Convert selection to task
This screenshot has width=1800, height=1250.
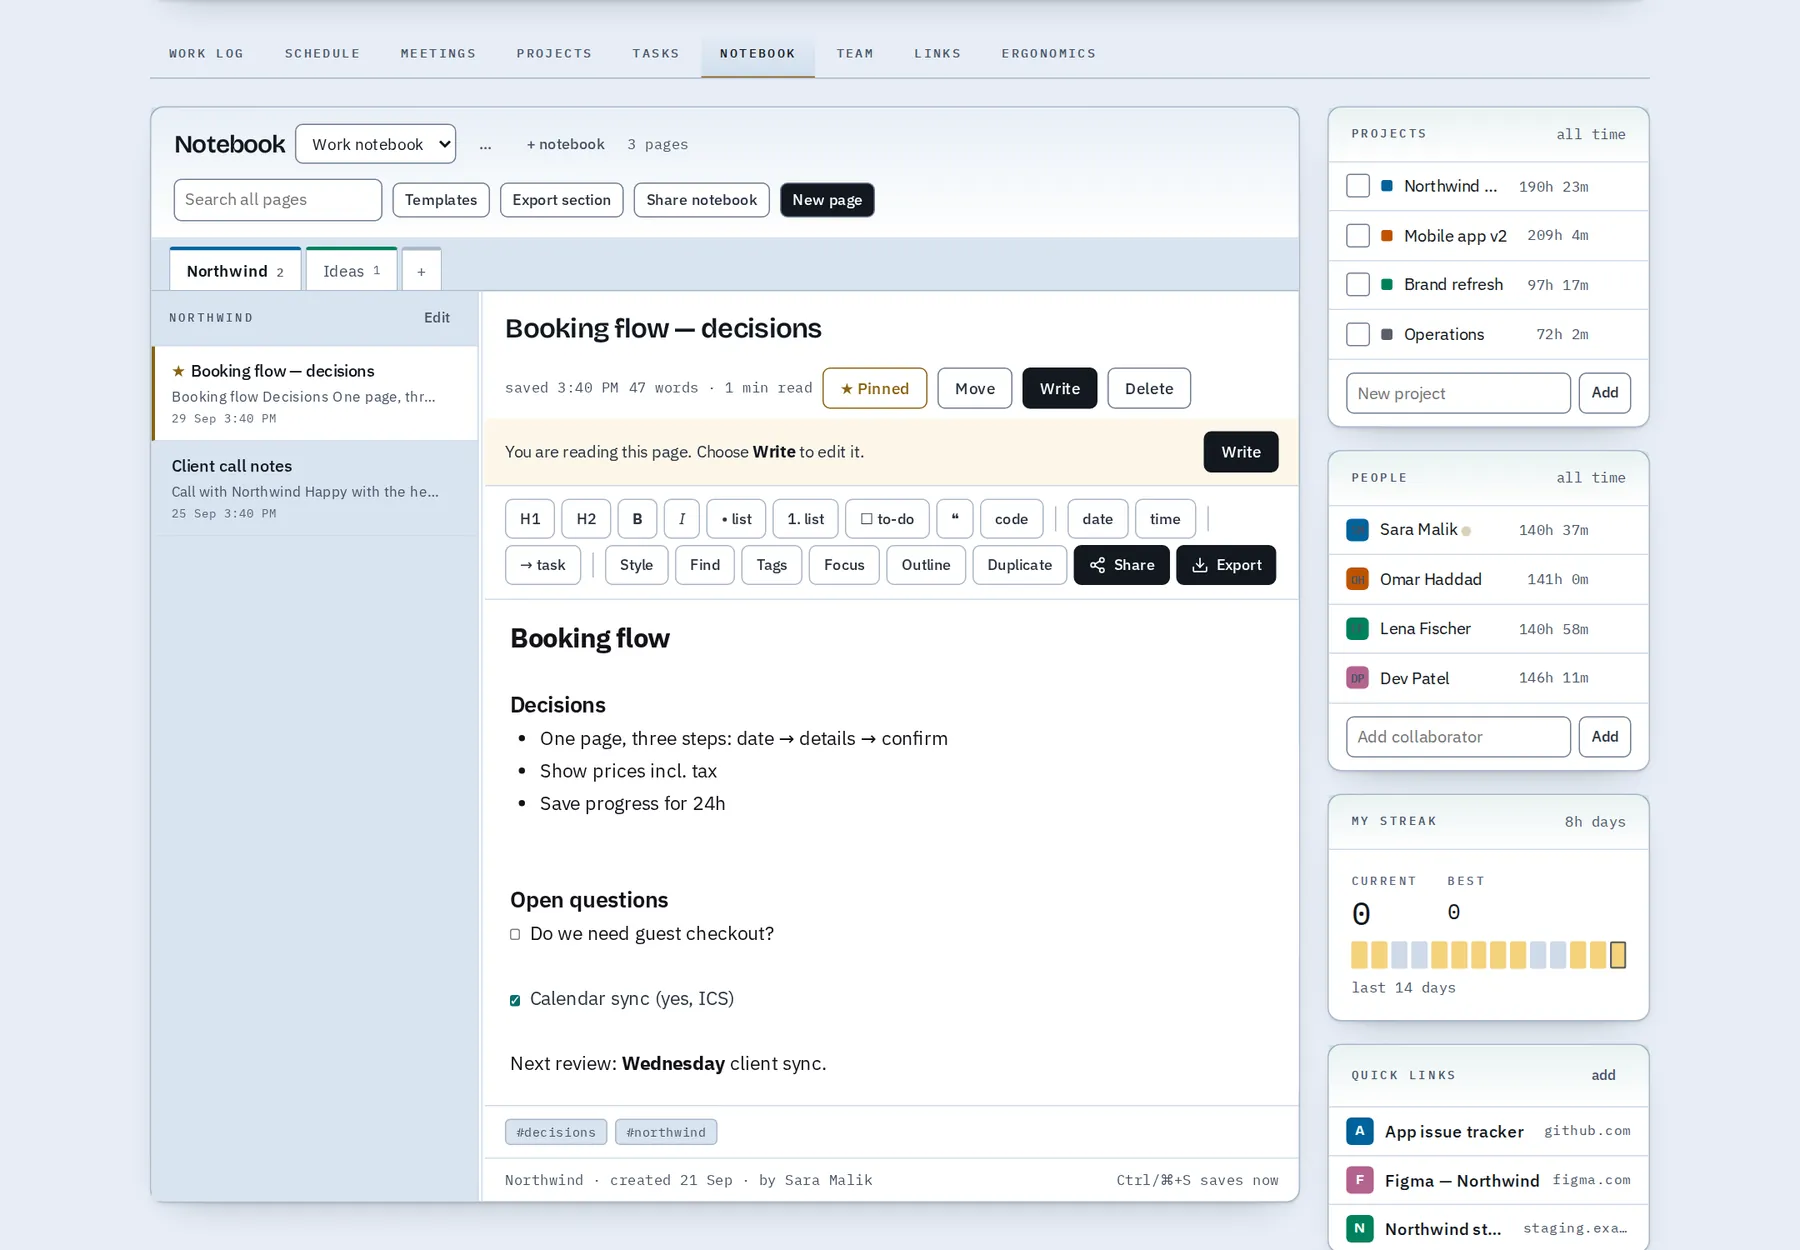(x=543, y=565)
